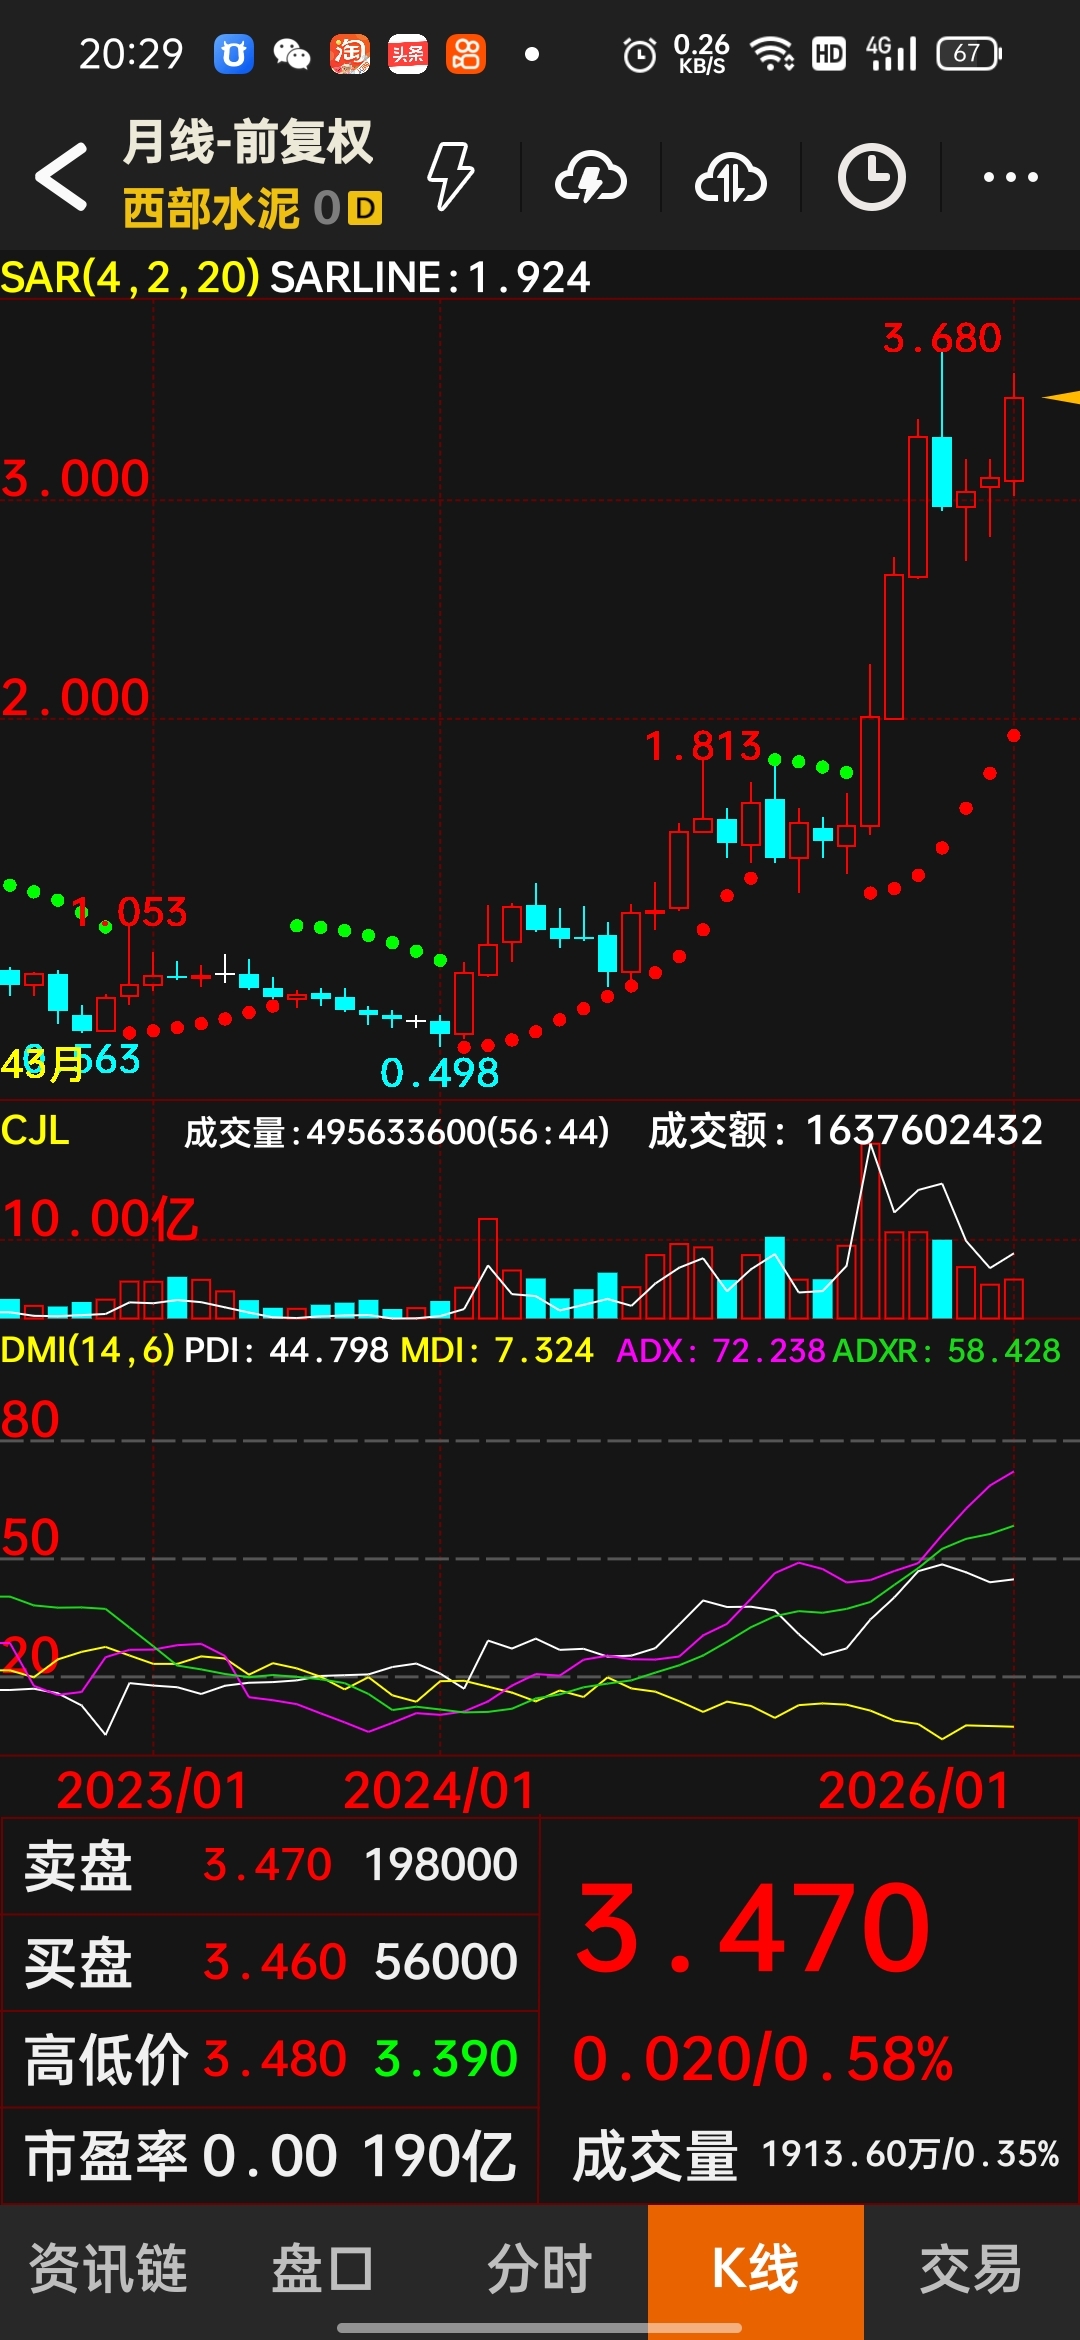Tap the cloud lightning sync icon
Viewport: 1080px width, 2340px height.
click(x=591, y=177)
